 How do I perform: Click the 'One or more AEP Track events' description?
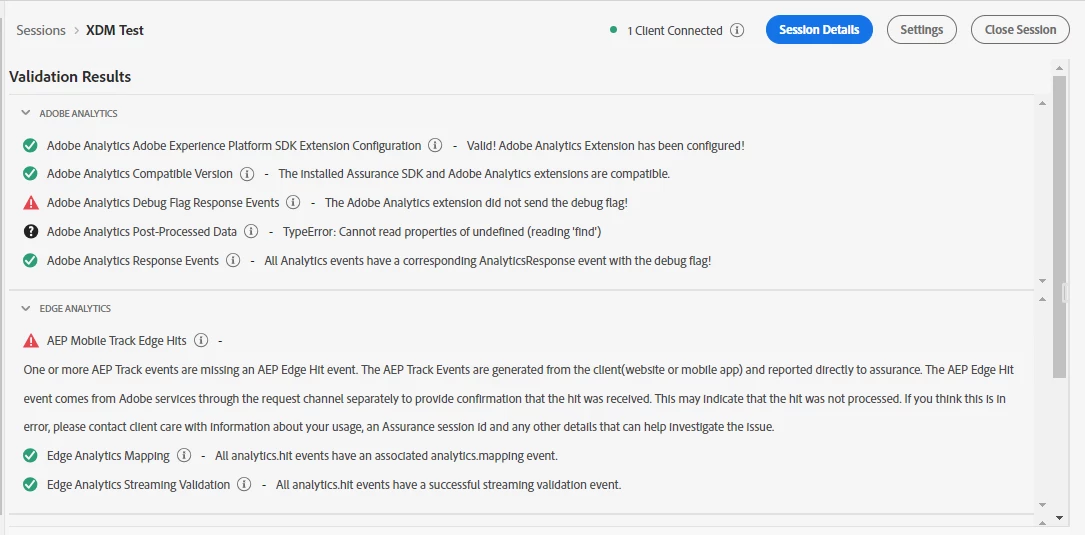click(x=518, y=398)
